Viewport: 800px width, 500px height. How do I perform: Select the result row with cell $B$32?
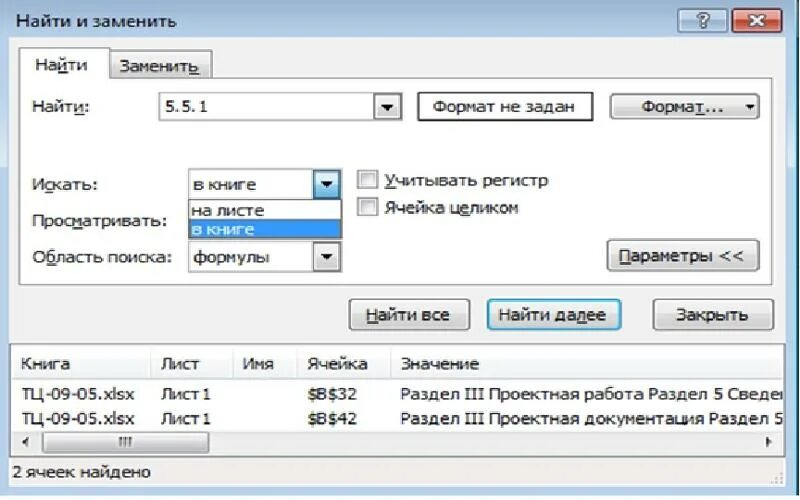(397, 394)
